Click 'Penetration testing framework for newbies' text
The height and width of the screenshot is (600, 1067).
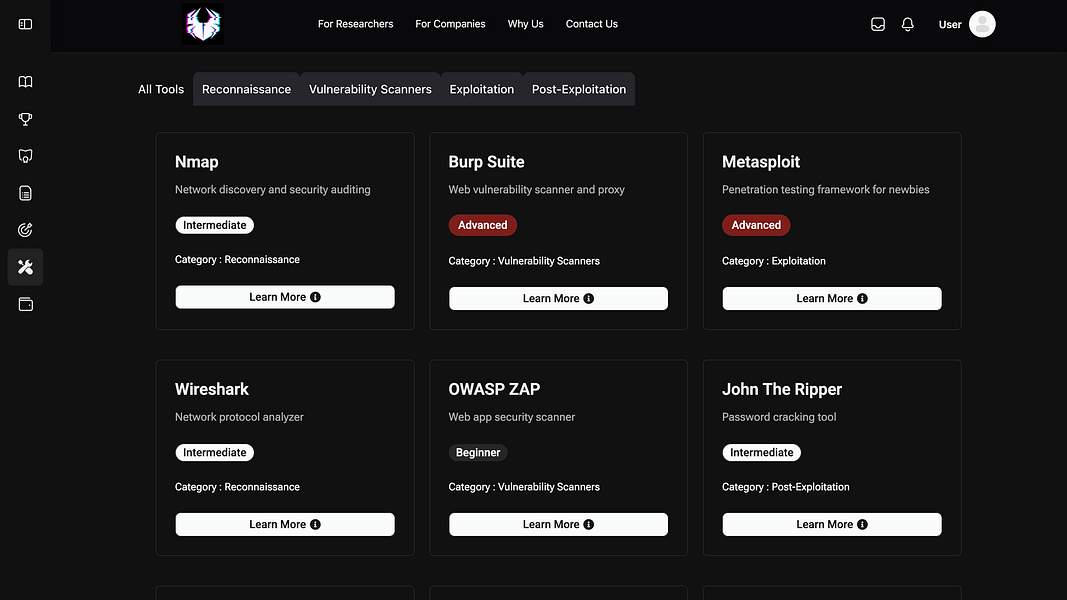click(x=825, y=190)
